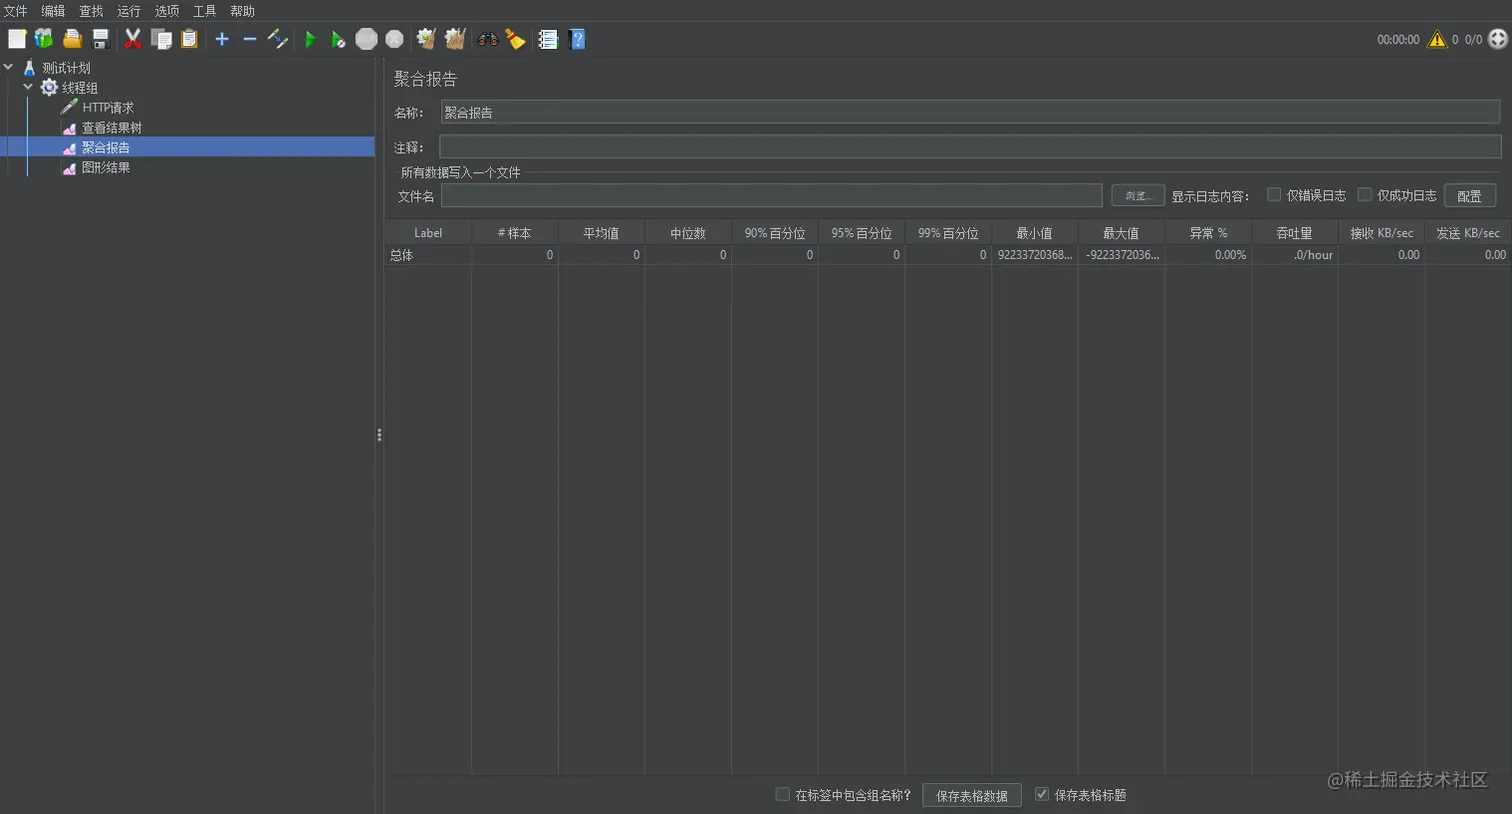The width and height of the screenshot is (1512, 814).
Task: Reset search with yellow broom icon
Action: 515,39
